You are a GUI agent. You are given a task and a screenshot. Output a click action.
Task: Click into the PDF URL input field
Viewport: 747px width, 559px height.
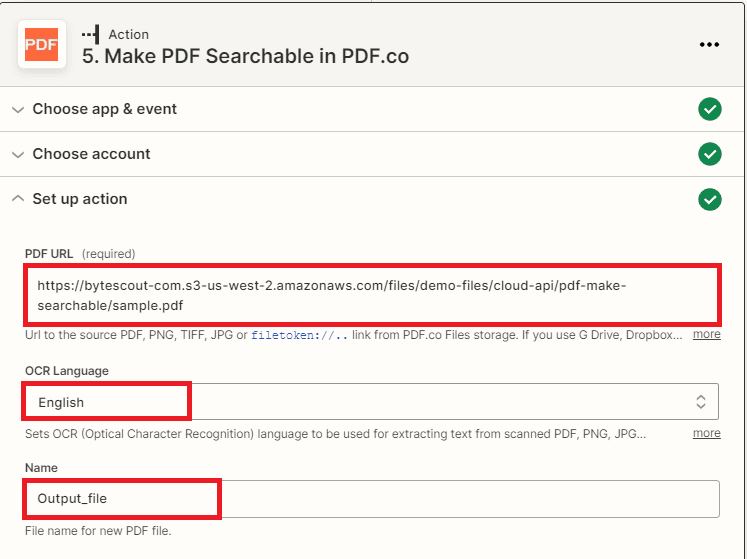[372, 295]
